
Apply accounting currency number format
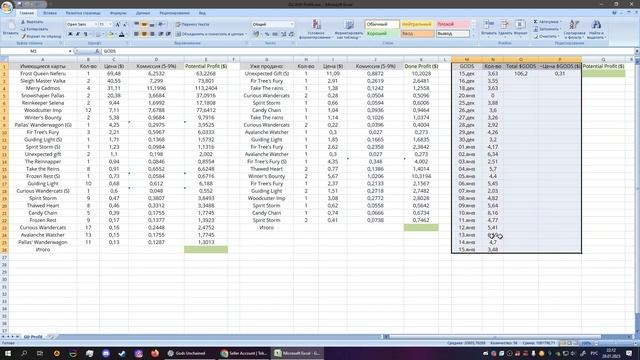(x=257, y=34)
